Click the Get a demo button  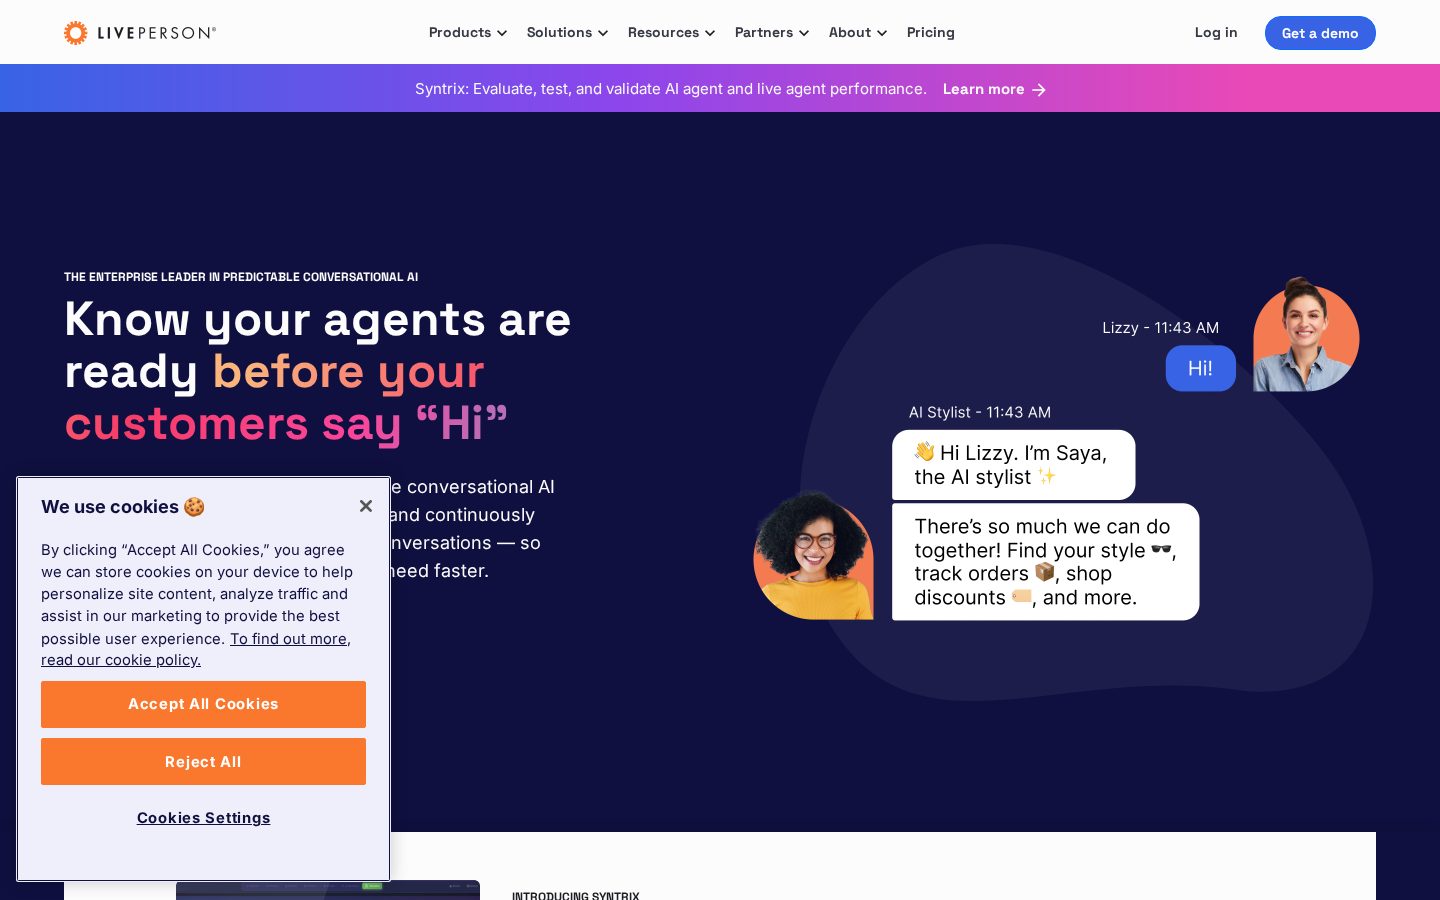1320,33
